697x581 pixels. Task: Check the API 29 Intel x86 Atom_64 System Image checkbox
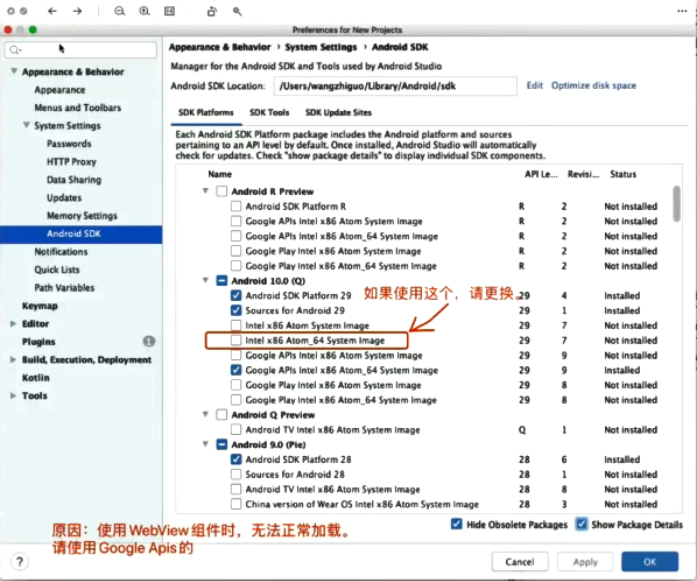[x=236, y=341]
